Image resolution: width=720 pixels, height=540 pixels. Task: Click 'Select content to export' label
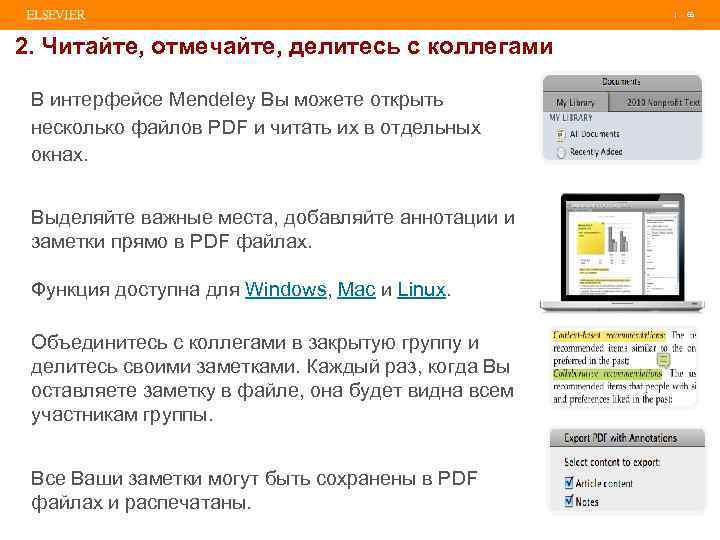pyautogui.click(x=612, y=462)
